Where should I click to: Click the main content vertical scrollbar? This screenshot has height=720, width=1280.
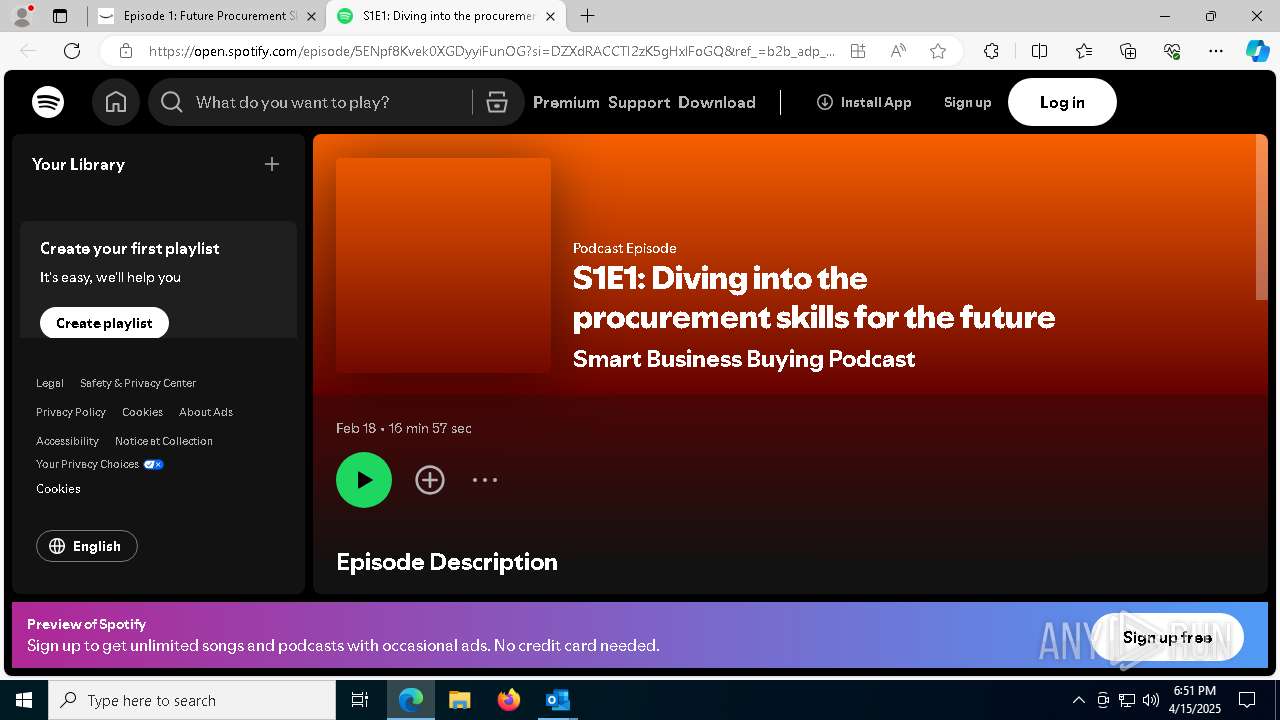(x=1262, y=217)
